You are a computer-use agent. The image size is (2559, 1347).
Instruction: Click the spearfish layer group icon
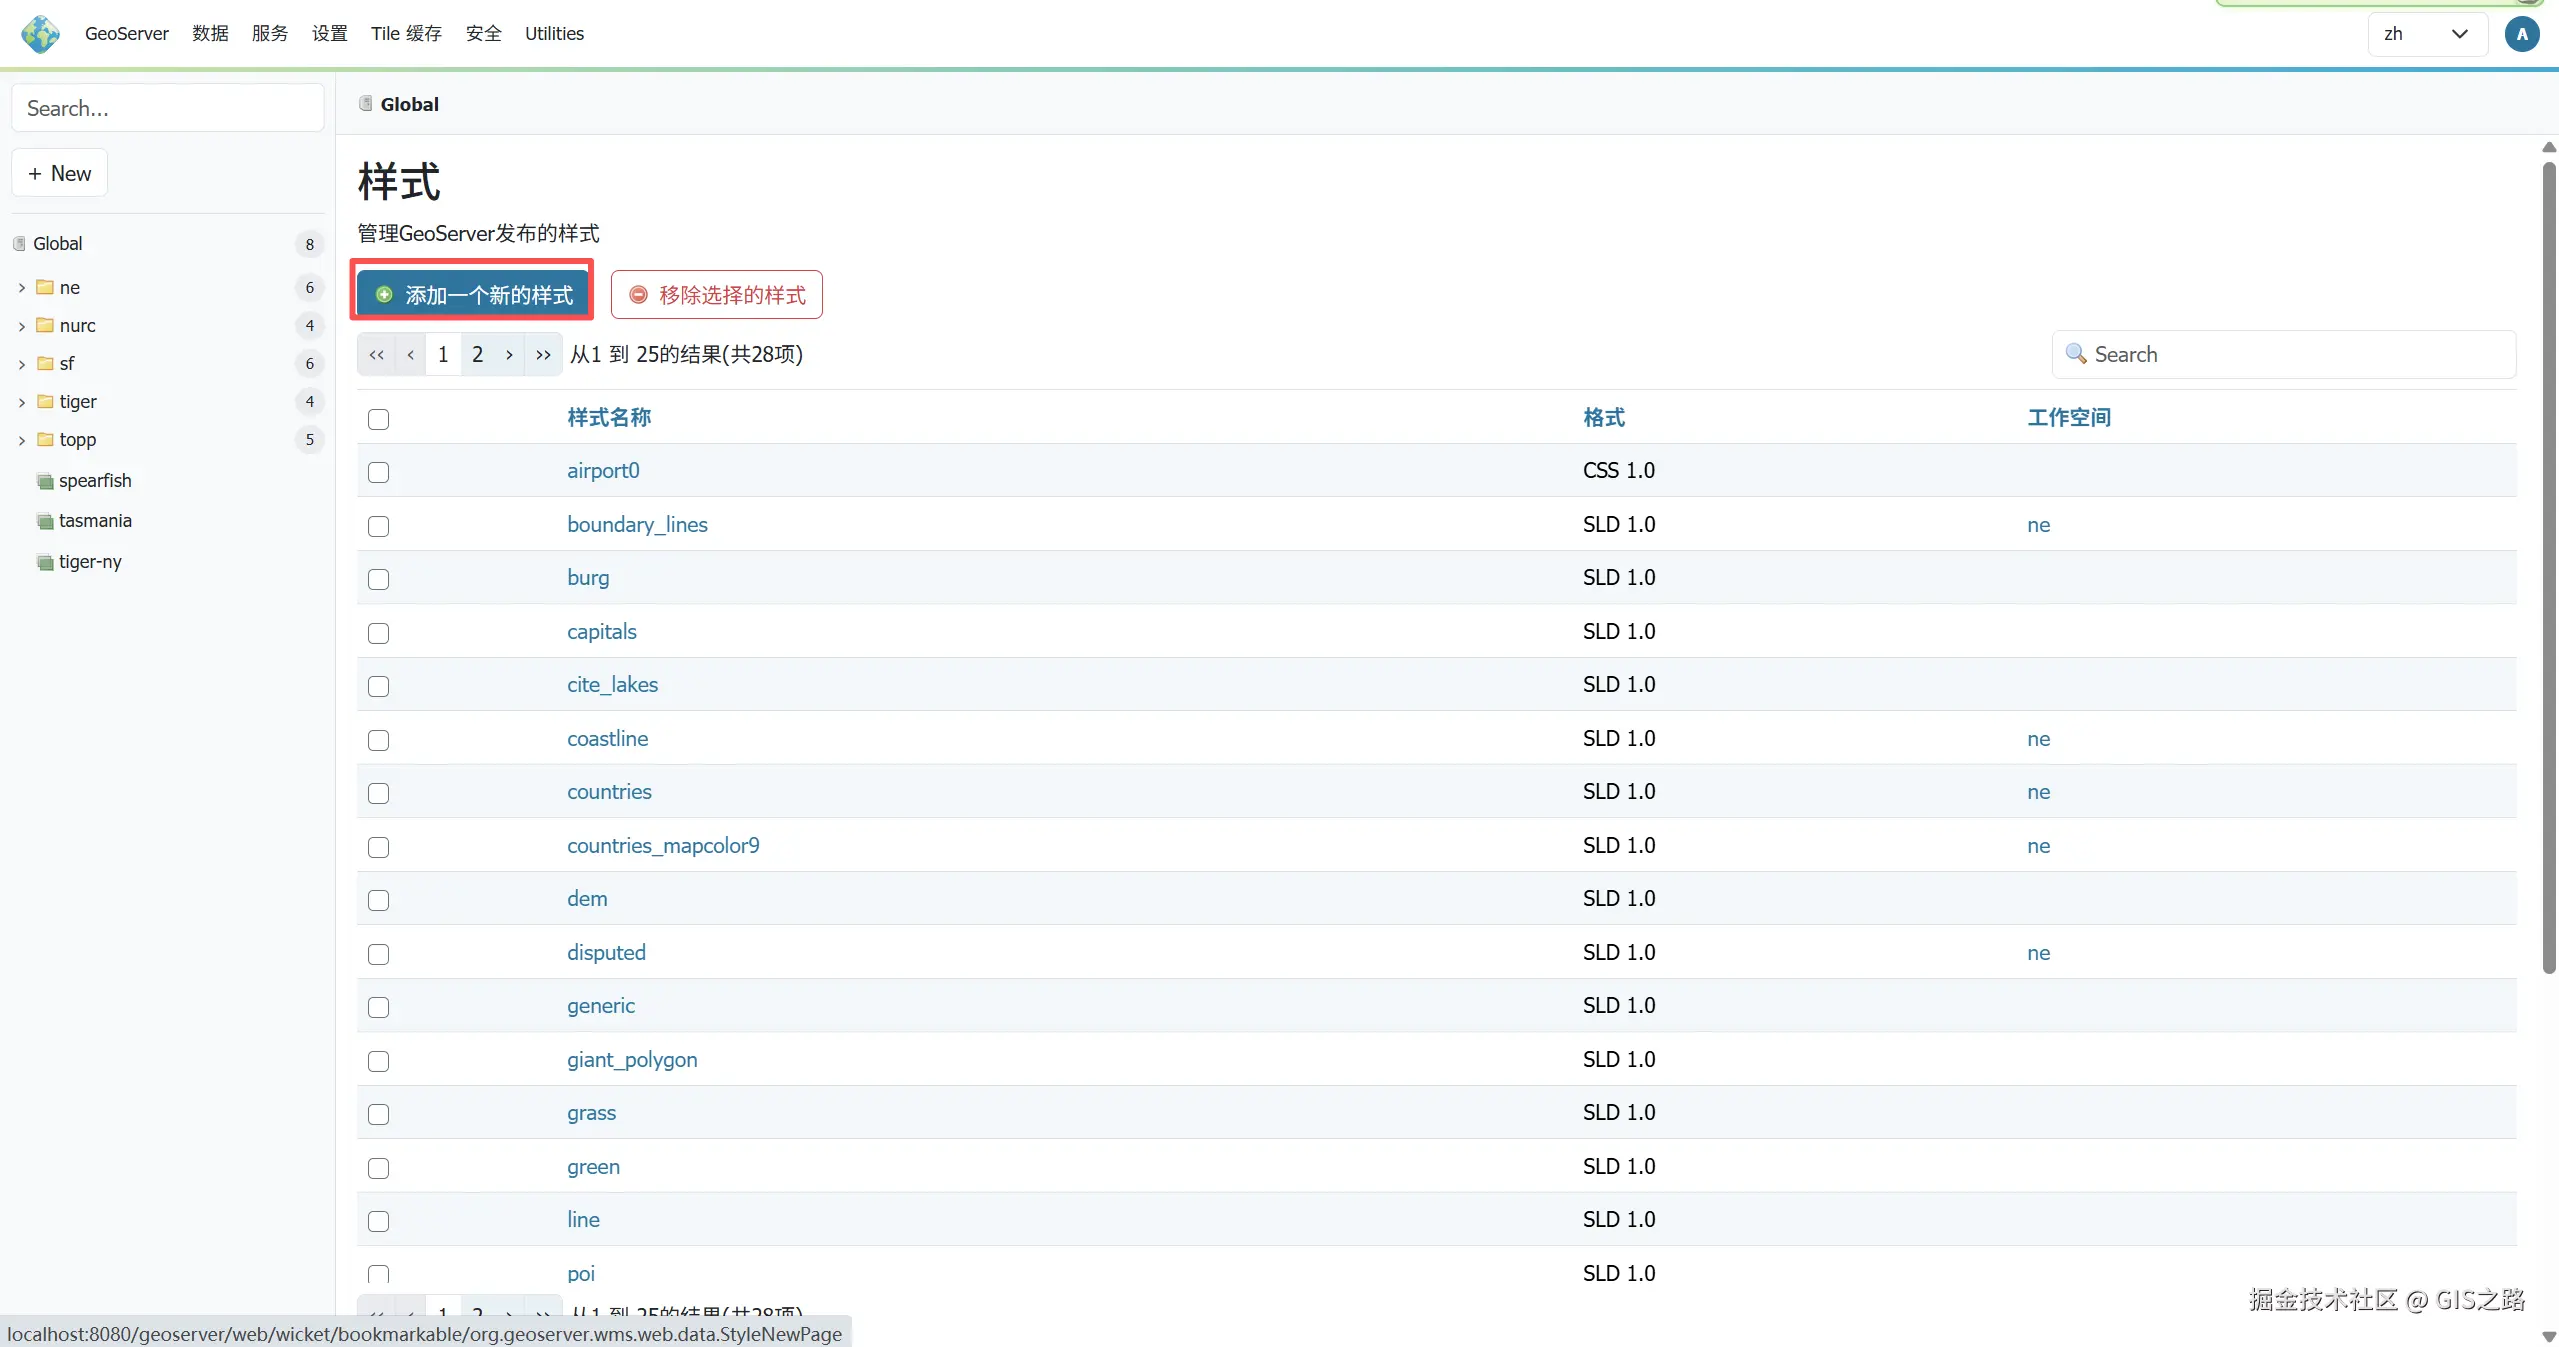[x=45, y=481]
